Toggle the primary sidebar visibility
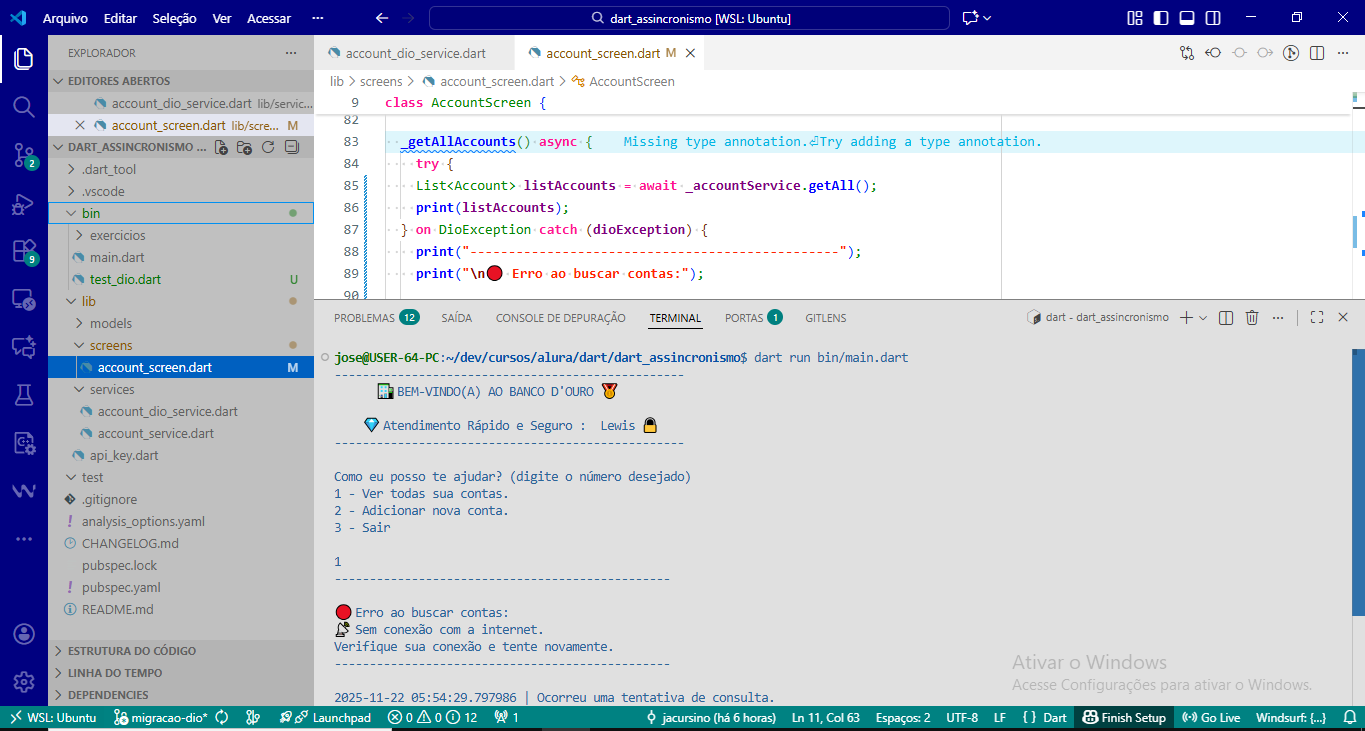 point(1160,18)
